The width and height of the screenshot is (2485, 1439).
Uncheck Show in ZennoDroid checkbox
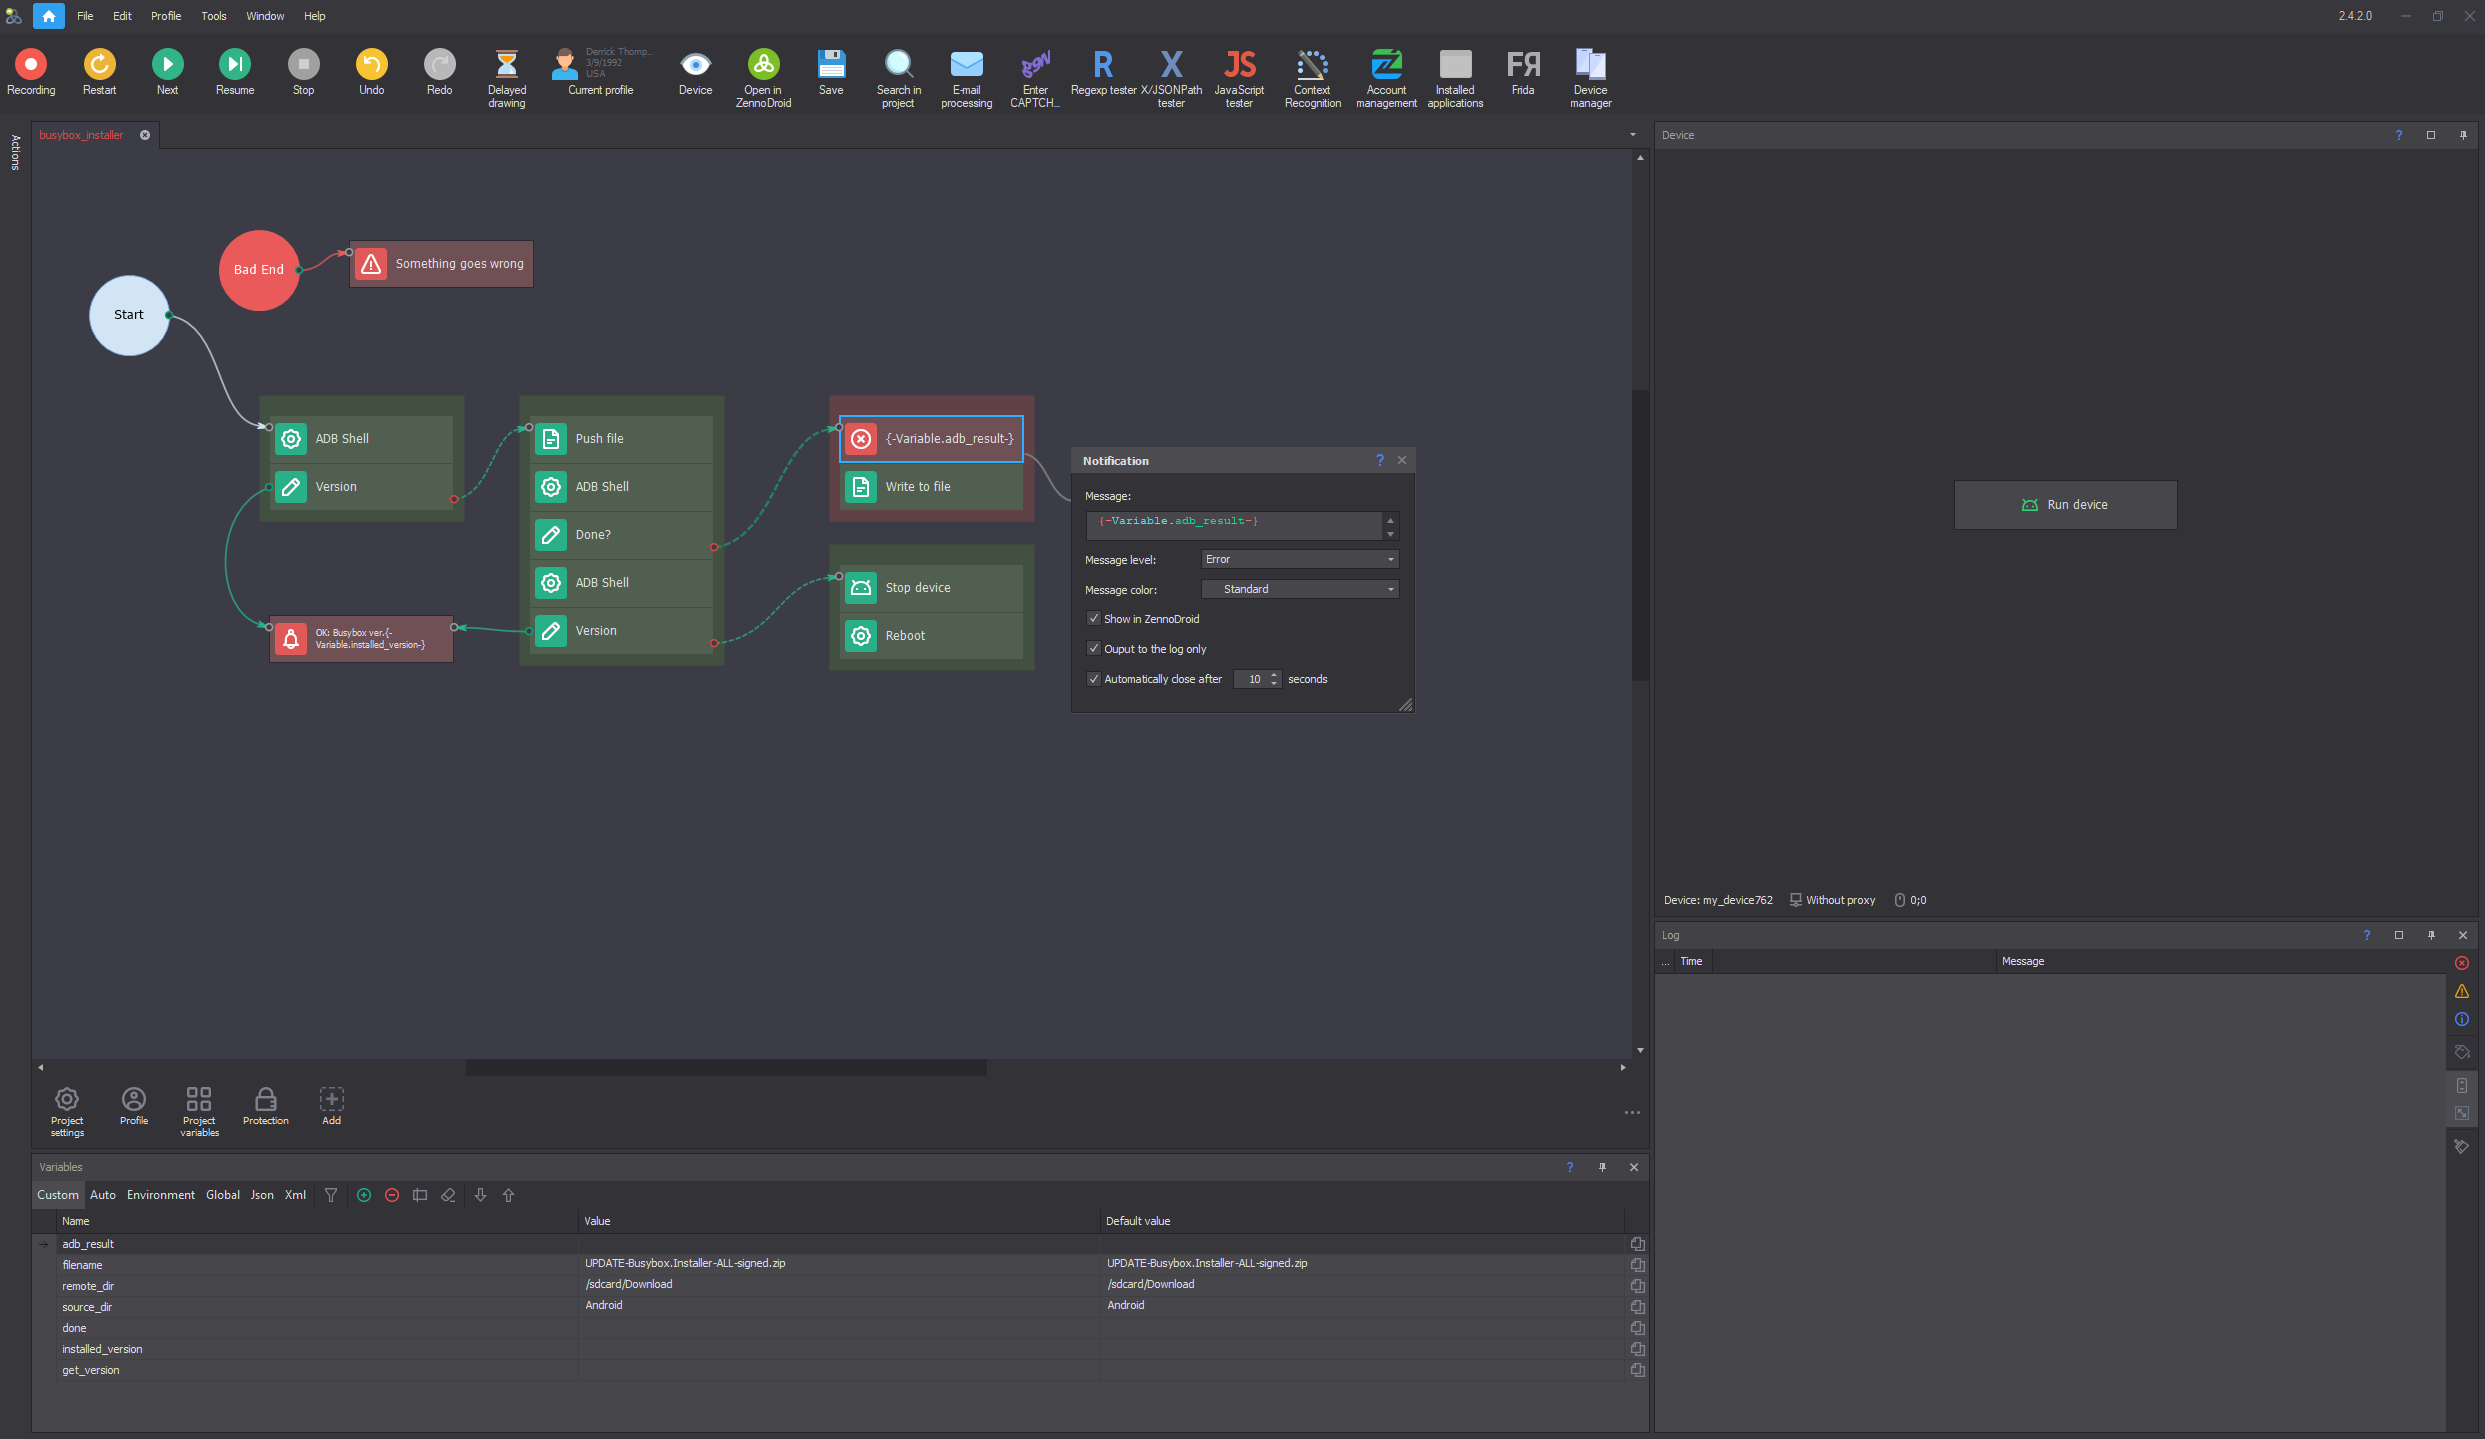[x=1094, y=619]
